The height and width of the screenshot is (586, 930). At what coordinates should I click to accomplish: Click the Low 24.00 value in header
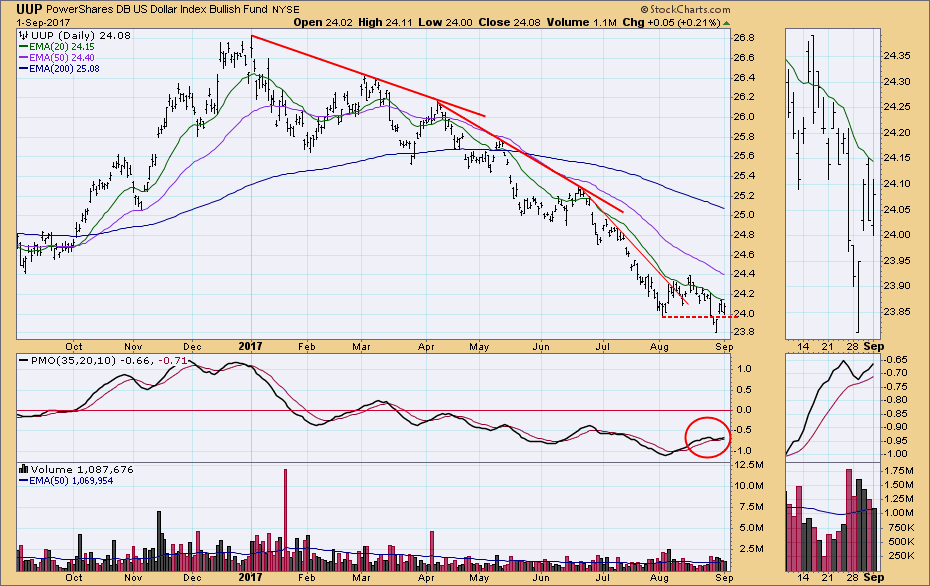(x=445, y=22)
